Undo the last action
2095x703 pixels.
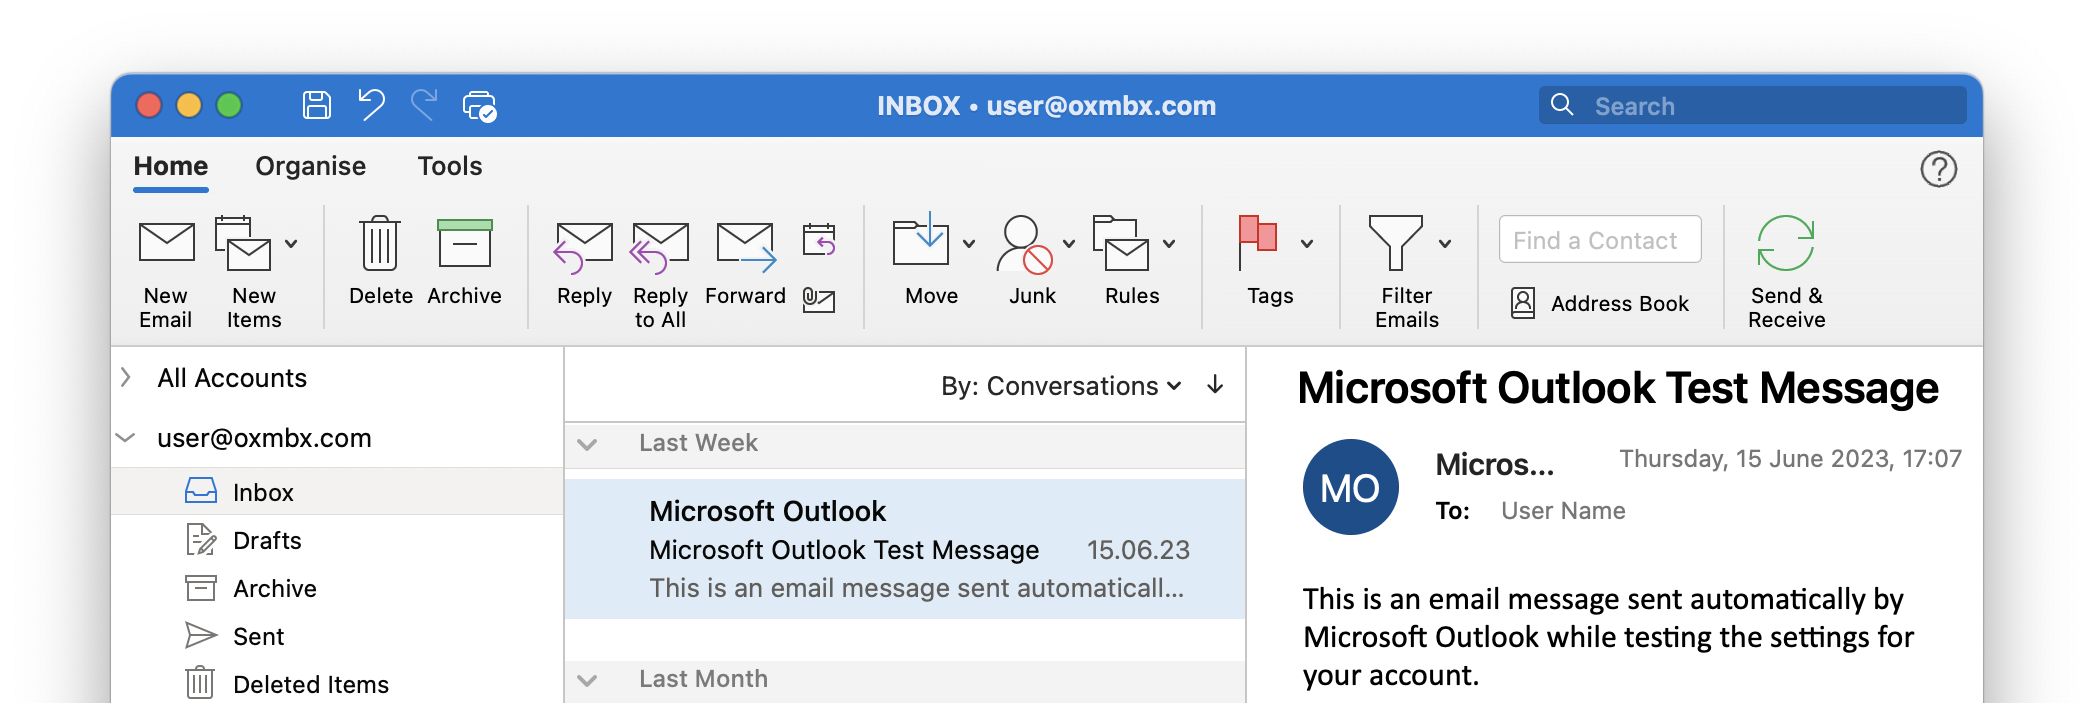coord(371,105)
